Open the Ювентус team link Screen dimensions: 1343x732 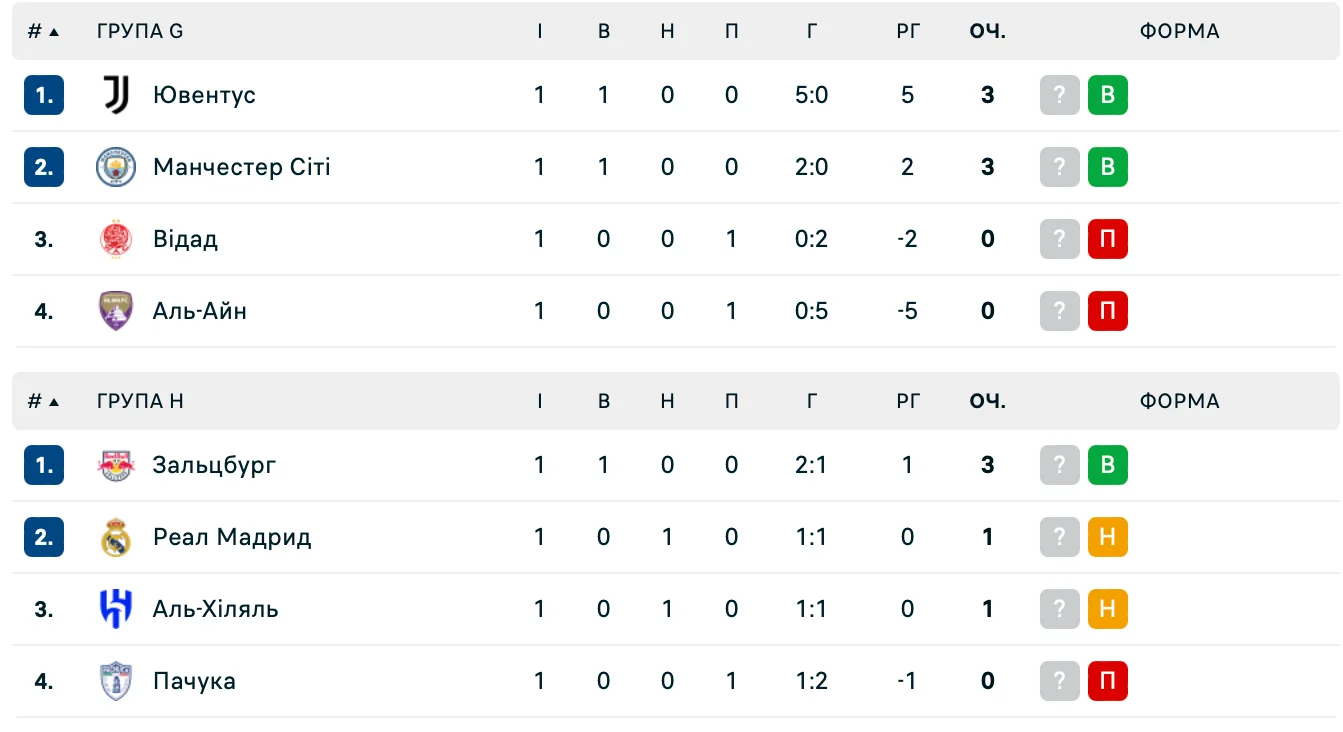coord(204,95)
